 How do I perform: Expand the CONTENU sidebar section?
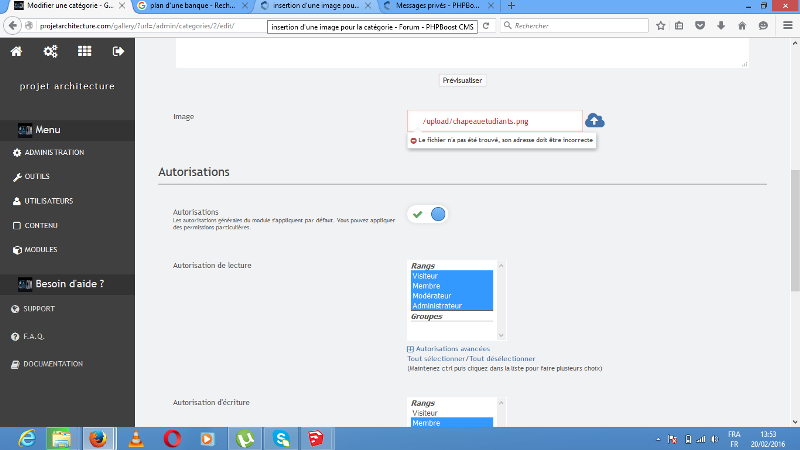click(x=40, y=225)
